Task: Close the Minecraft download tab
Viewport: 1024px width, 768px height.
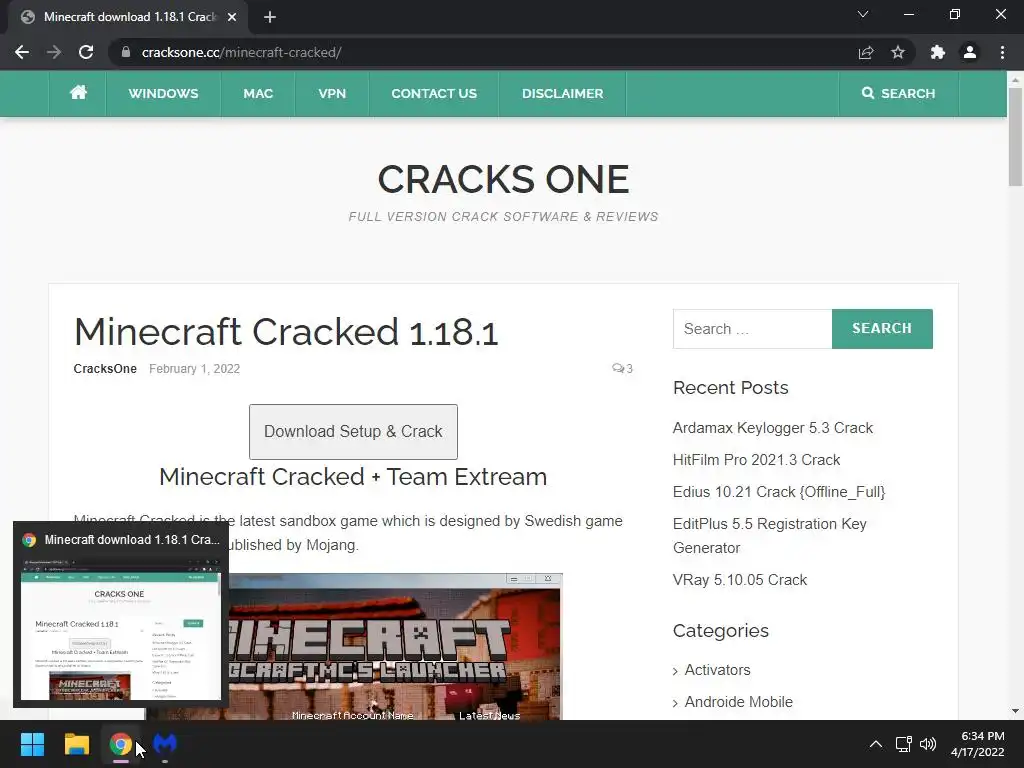Action: (232, 17)
